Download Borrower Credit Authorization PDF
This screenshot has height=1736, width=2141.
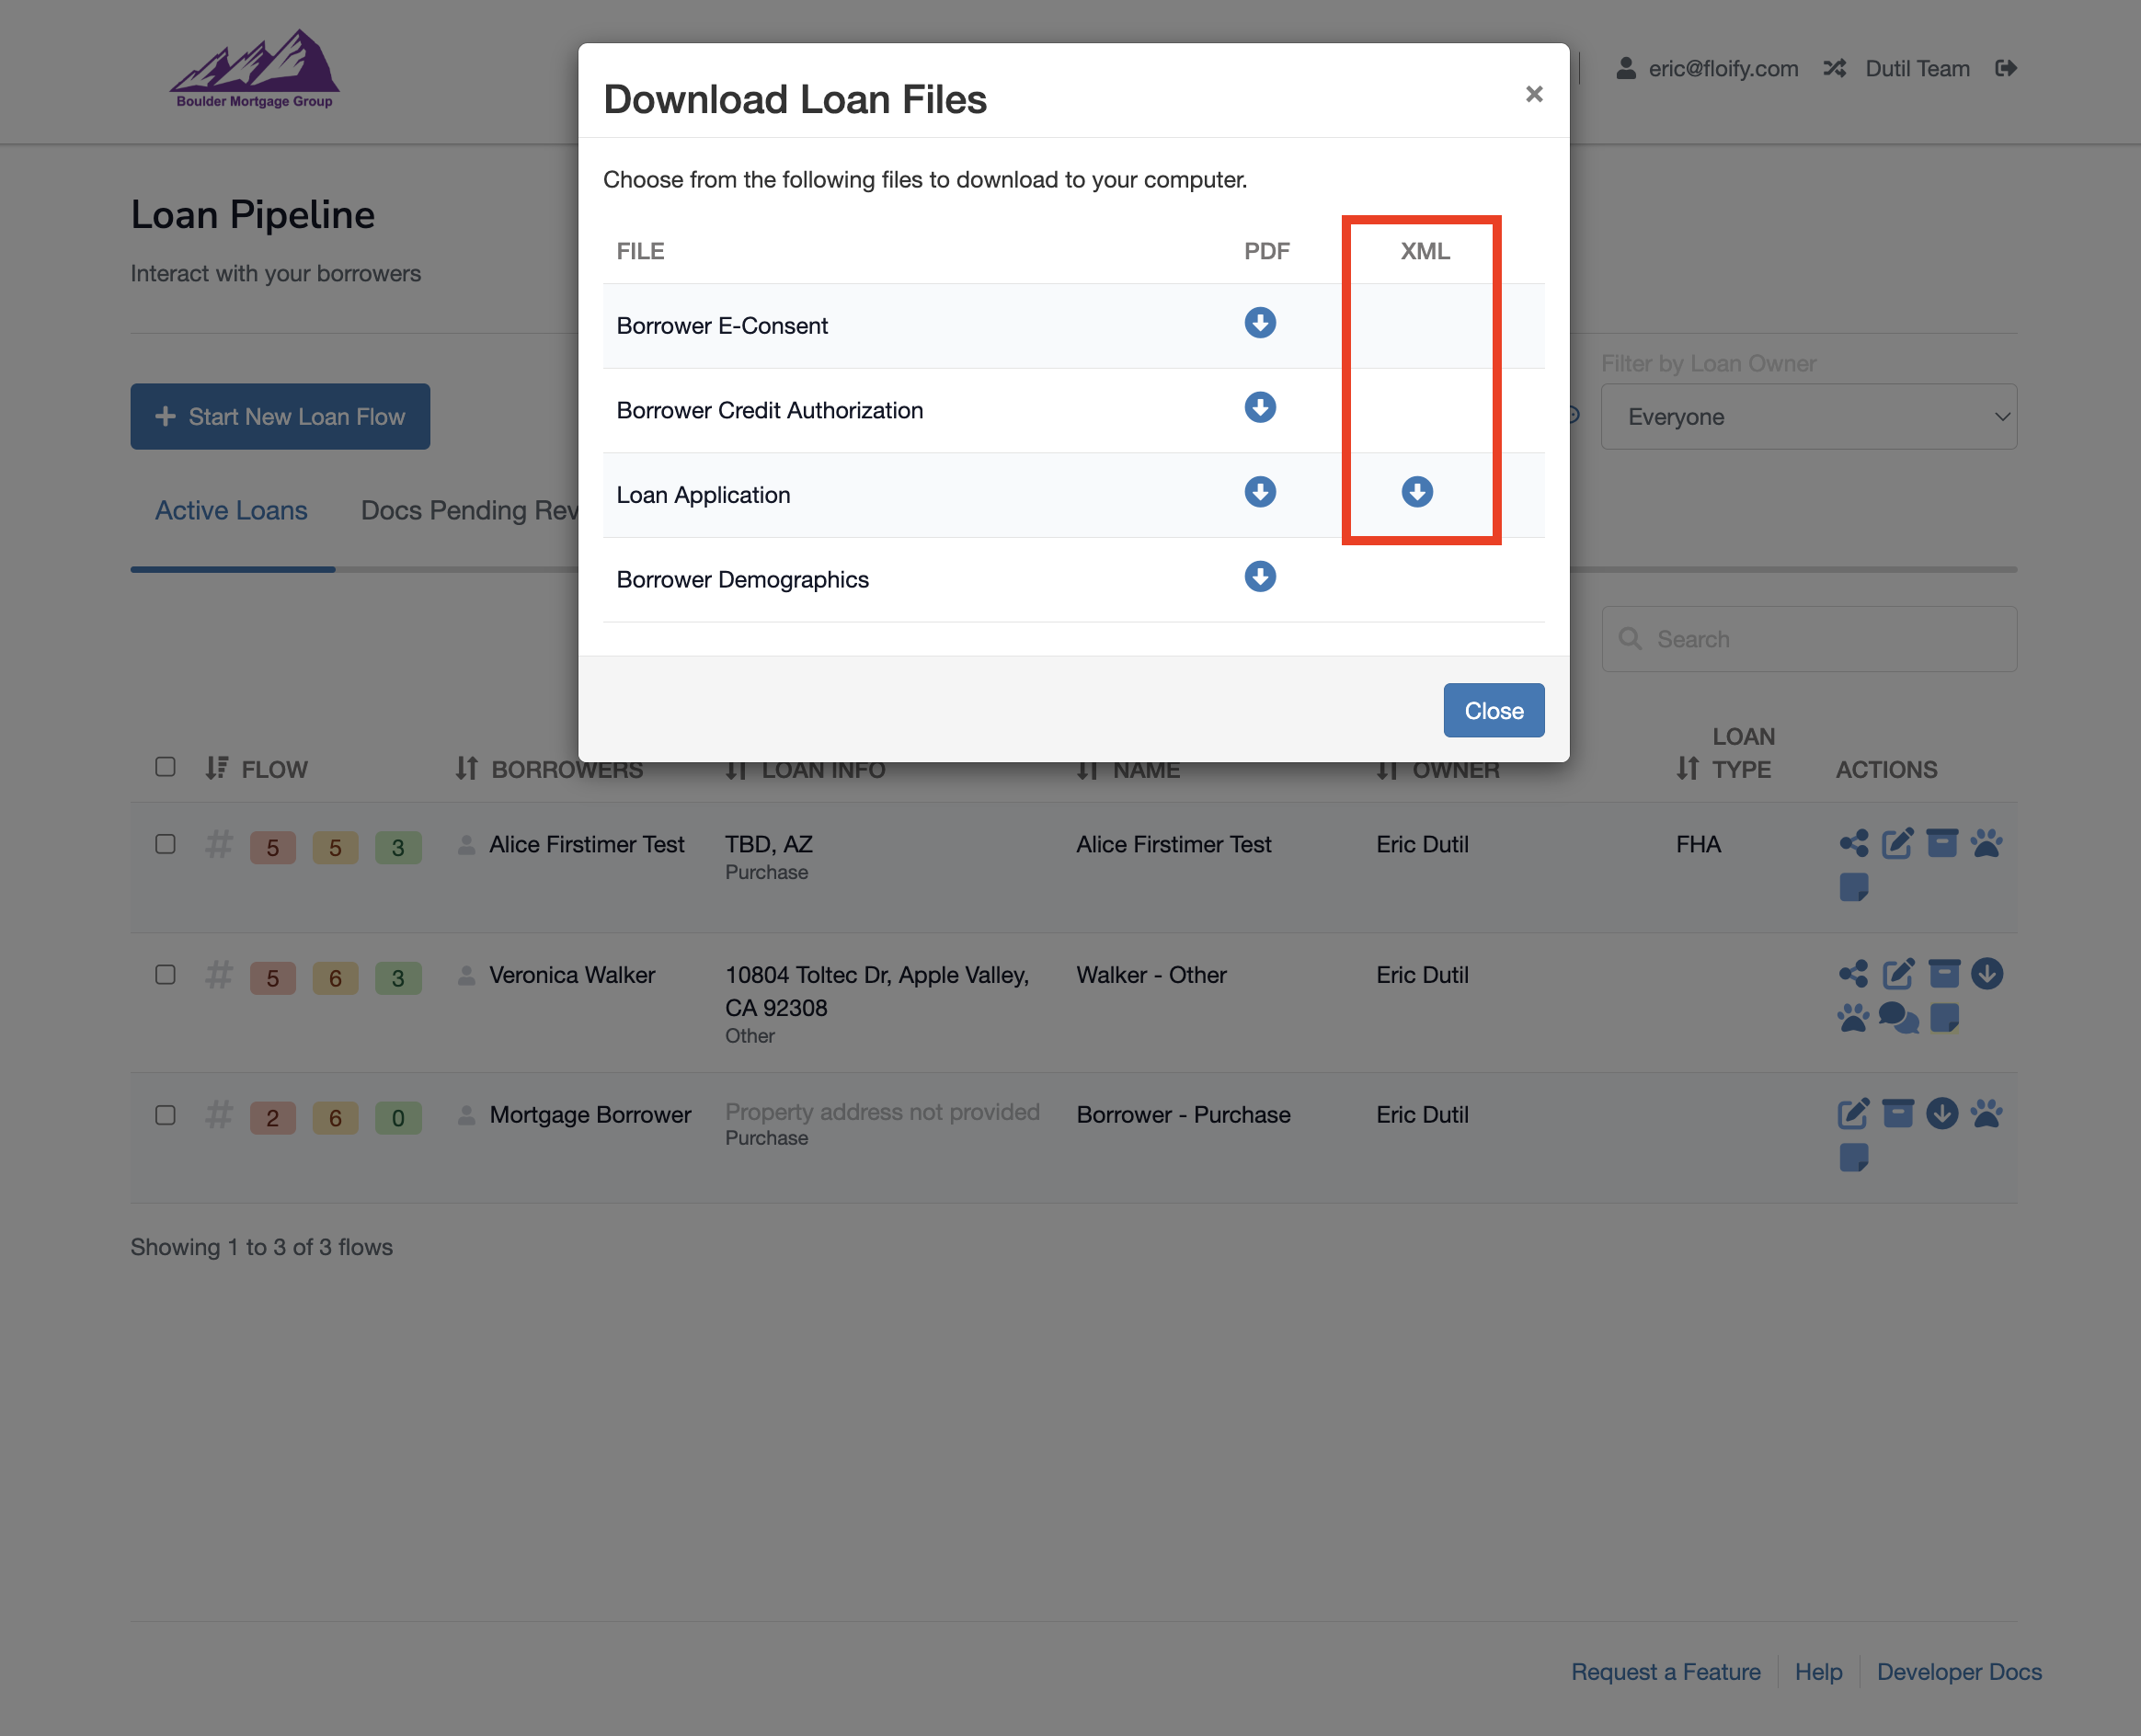coord(1259,408)
